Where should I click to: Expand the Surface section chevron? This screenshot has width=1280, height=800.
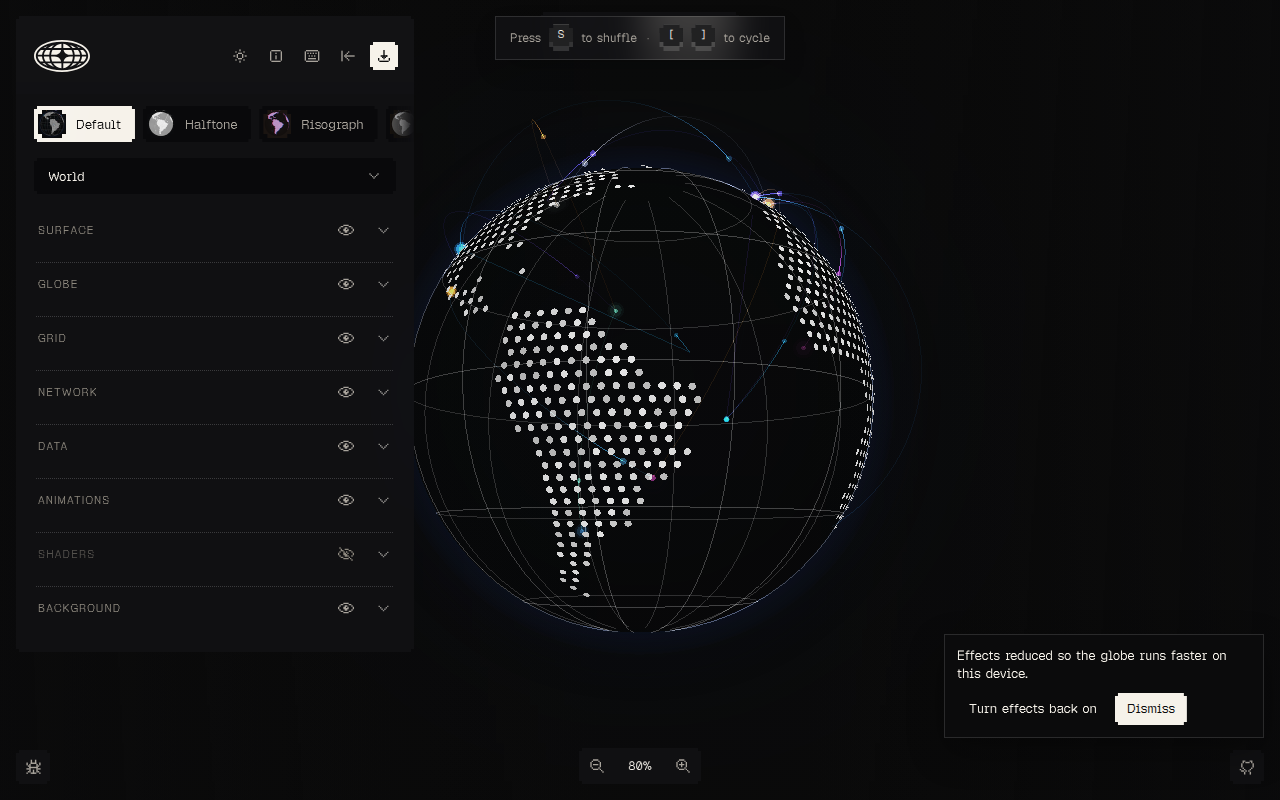pos(383,230)
